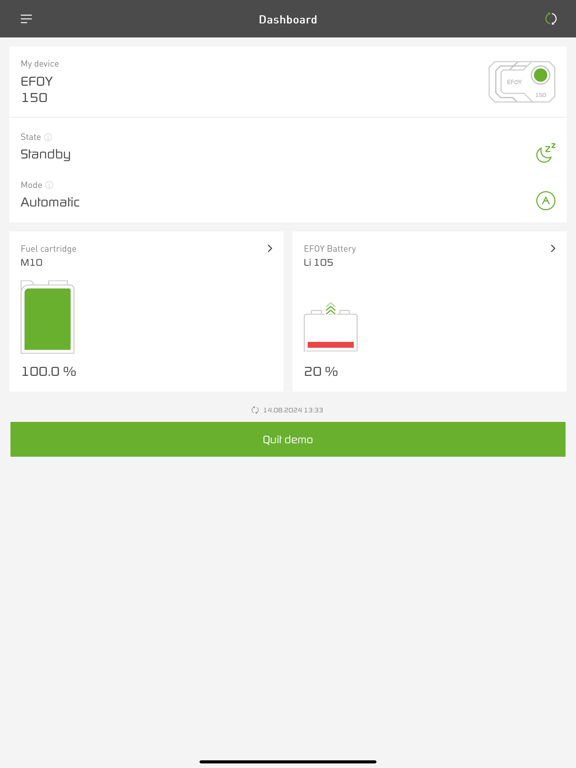
Task: Tap the green fuel cartridge icon
Action: pos(48,317)
